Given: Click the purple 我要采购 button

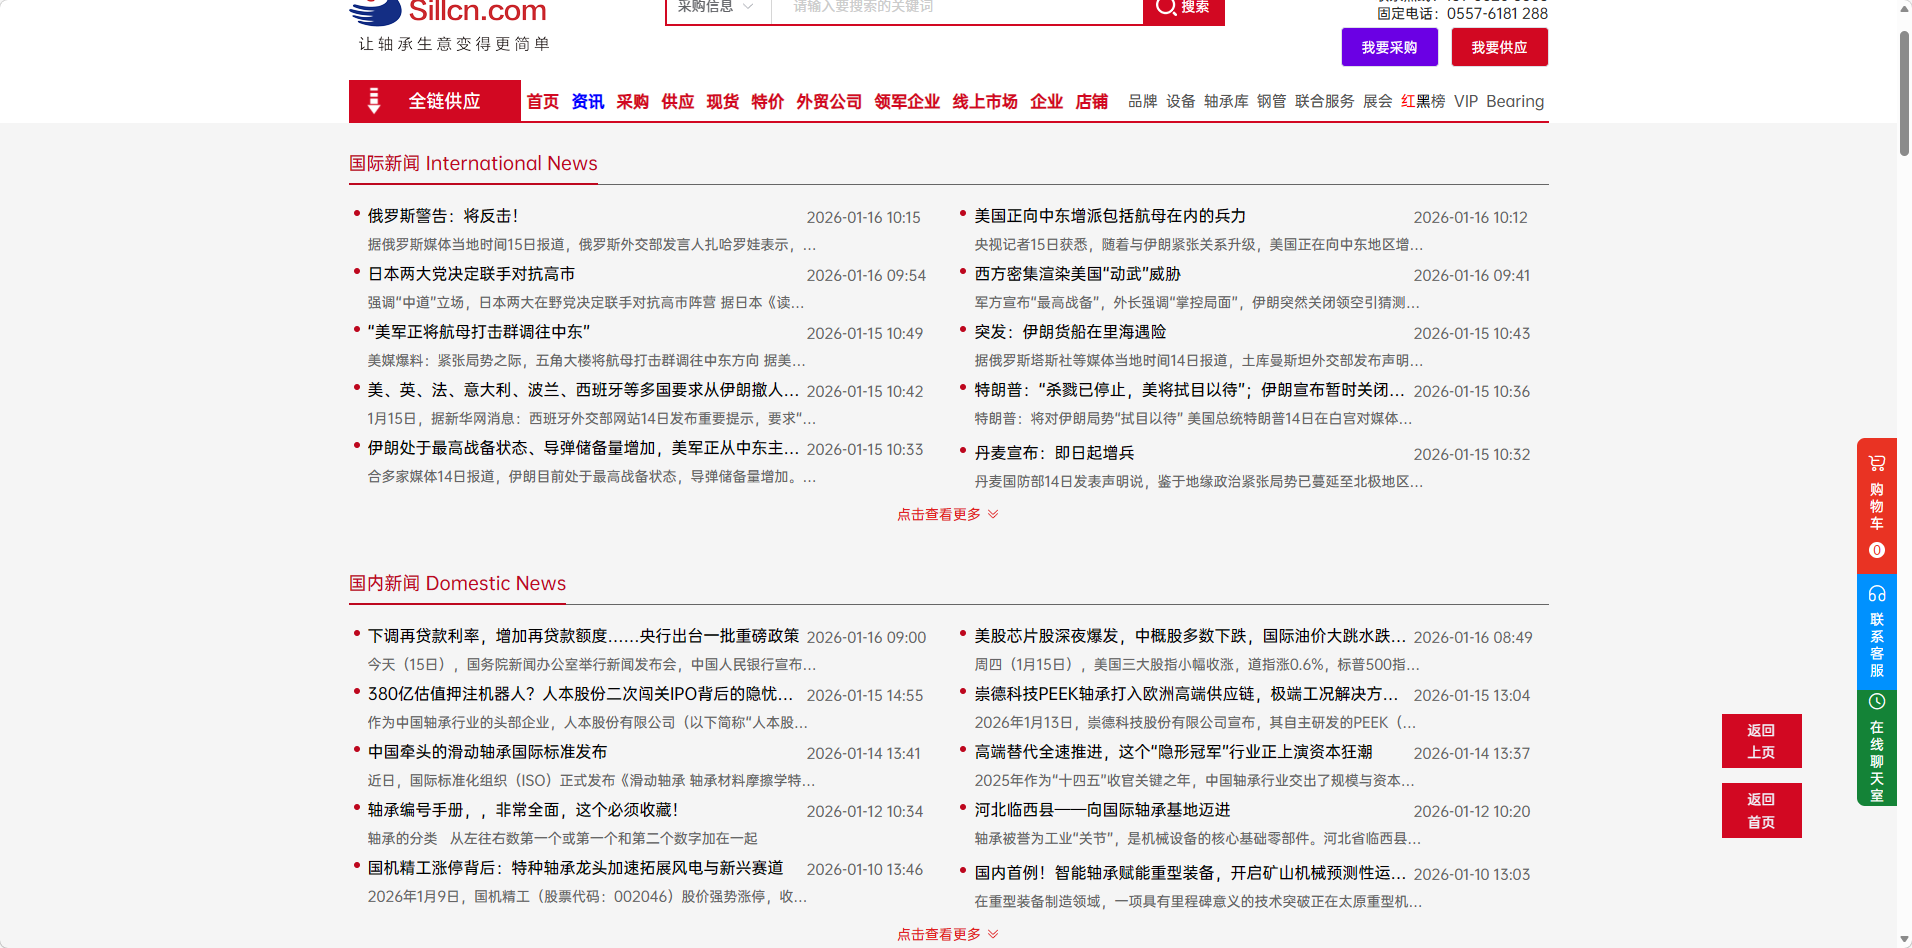Looking at the screenshot, I should (1389, 47).
